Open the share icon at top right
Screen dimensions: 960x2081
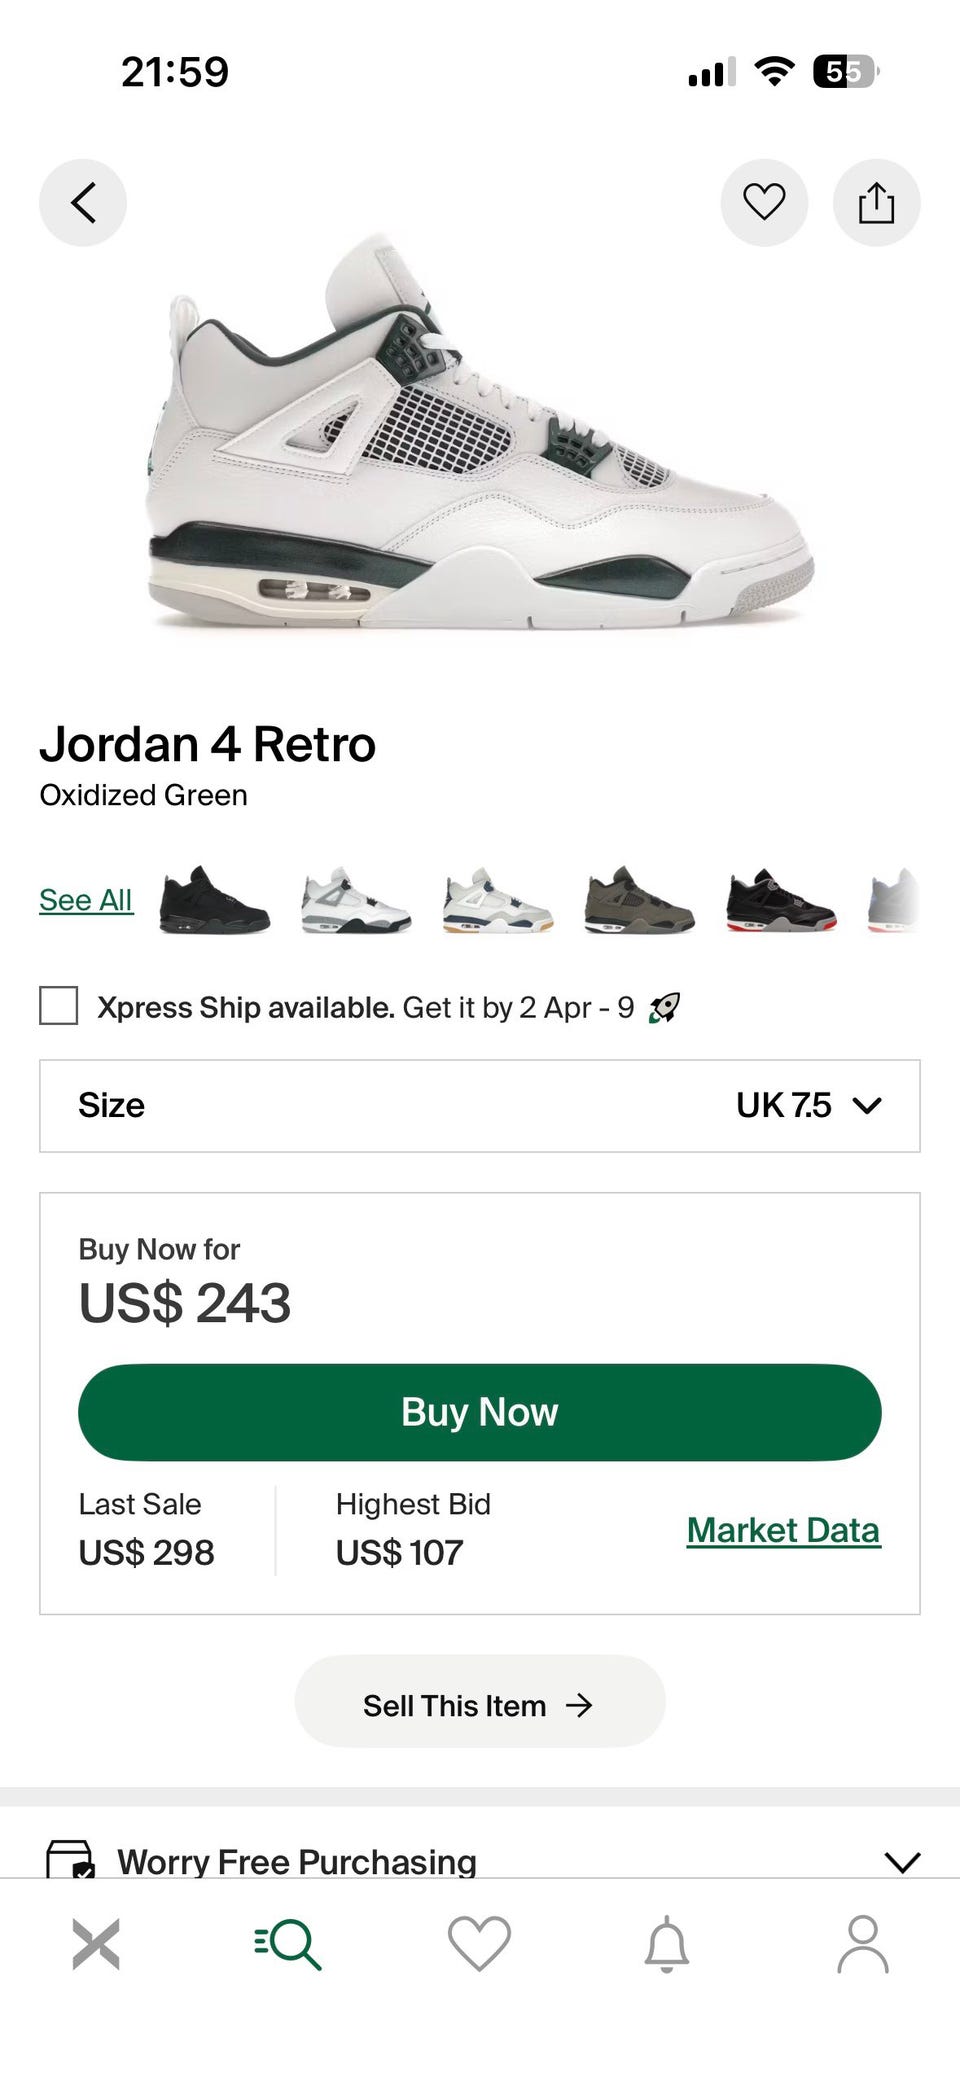[x=876, y=203]
